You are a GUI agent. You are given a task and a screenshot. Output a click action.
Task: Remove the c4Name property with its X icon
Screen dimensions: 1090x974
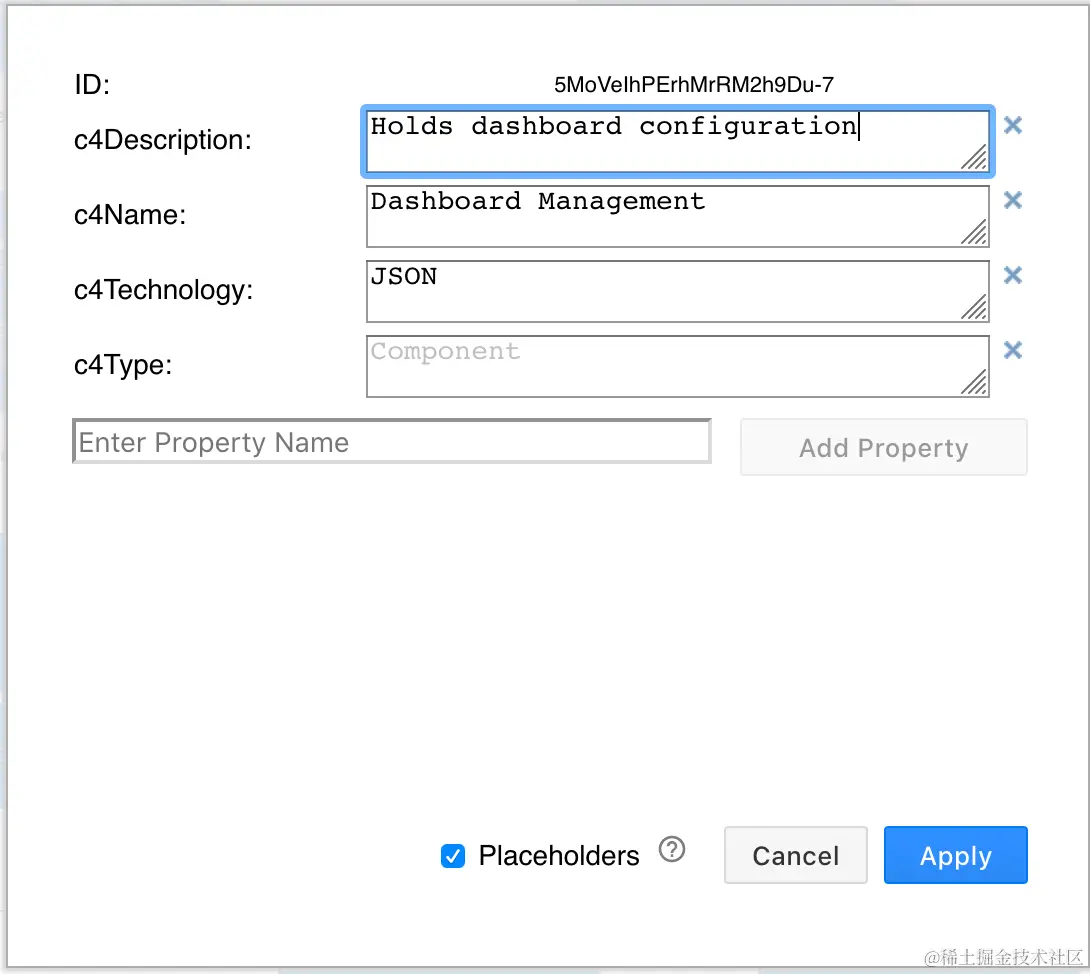click(x=1013, y=200)
